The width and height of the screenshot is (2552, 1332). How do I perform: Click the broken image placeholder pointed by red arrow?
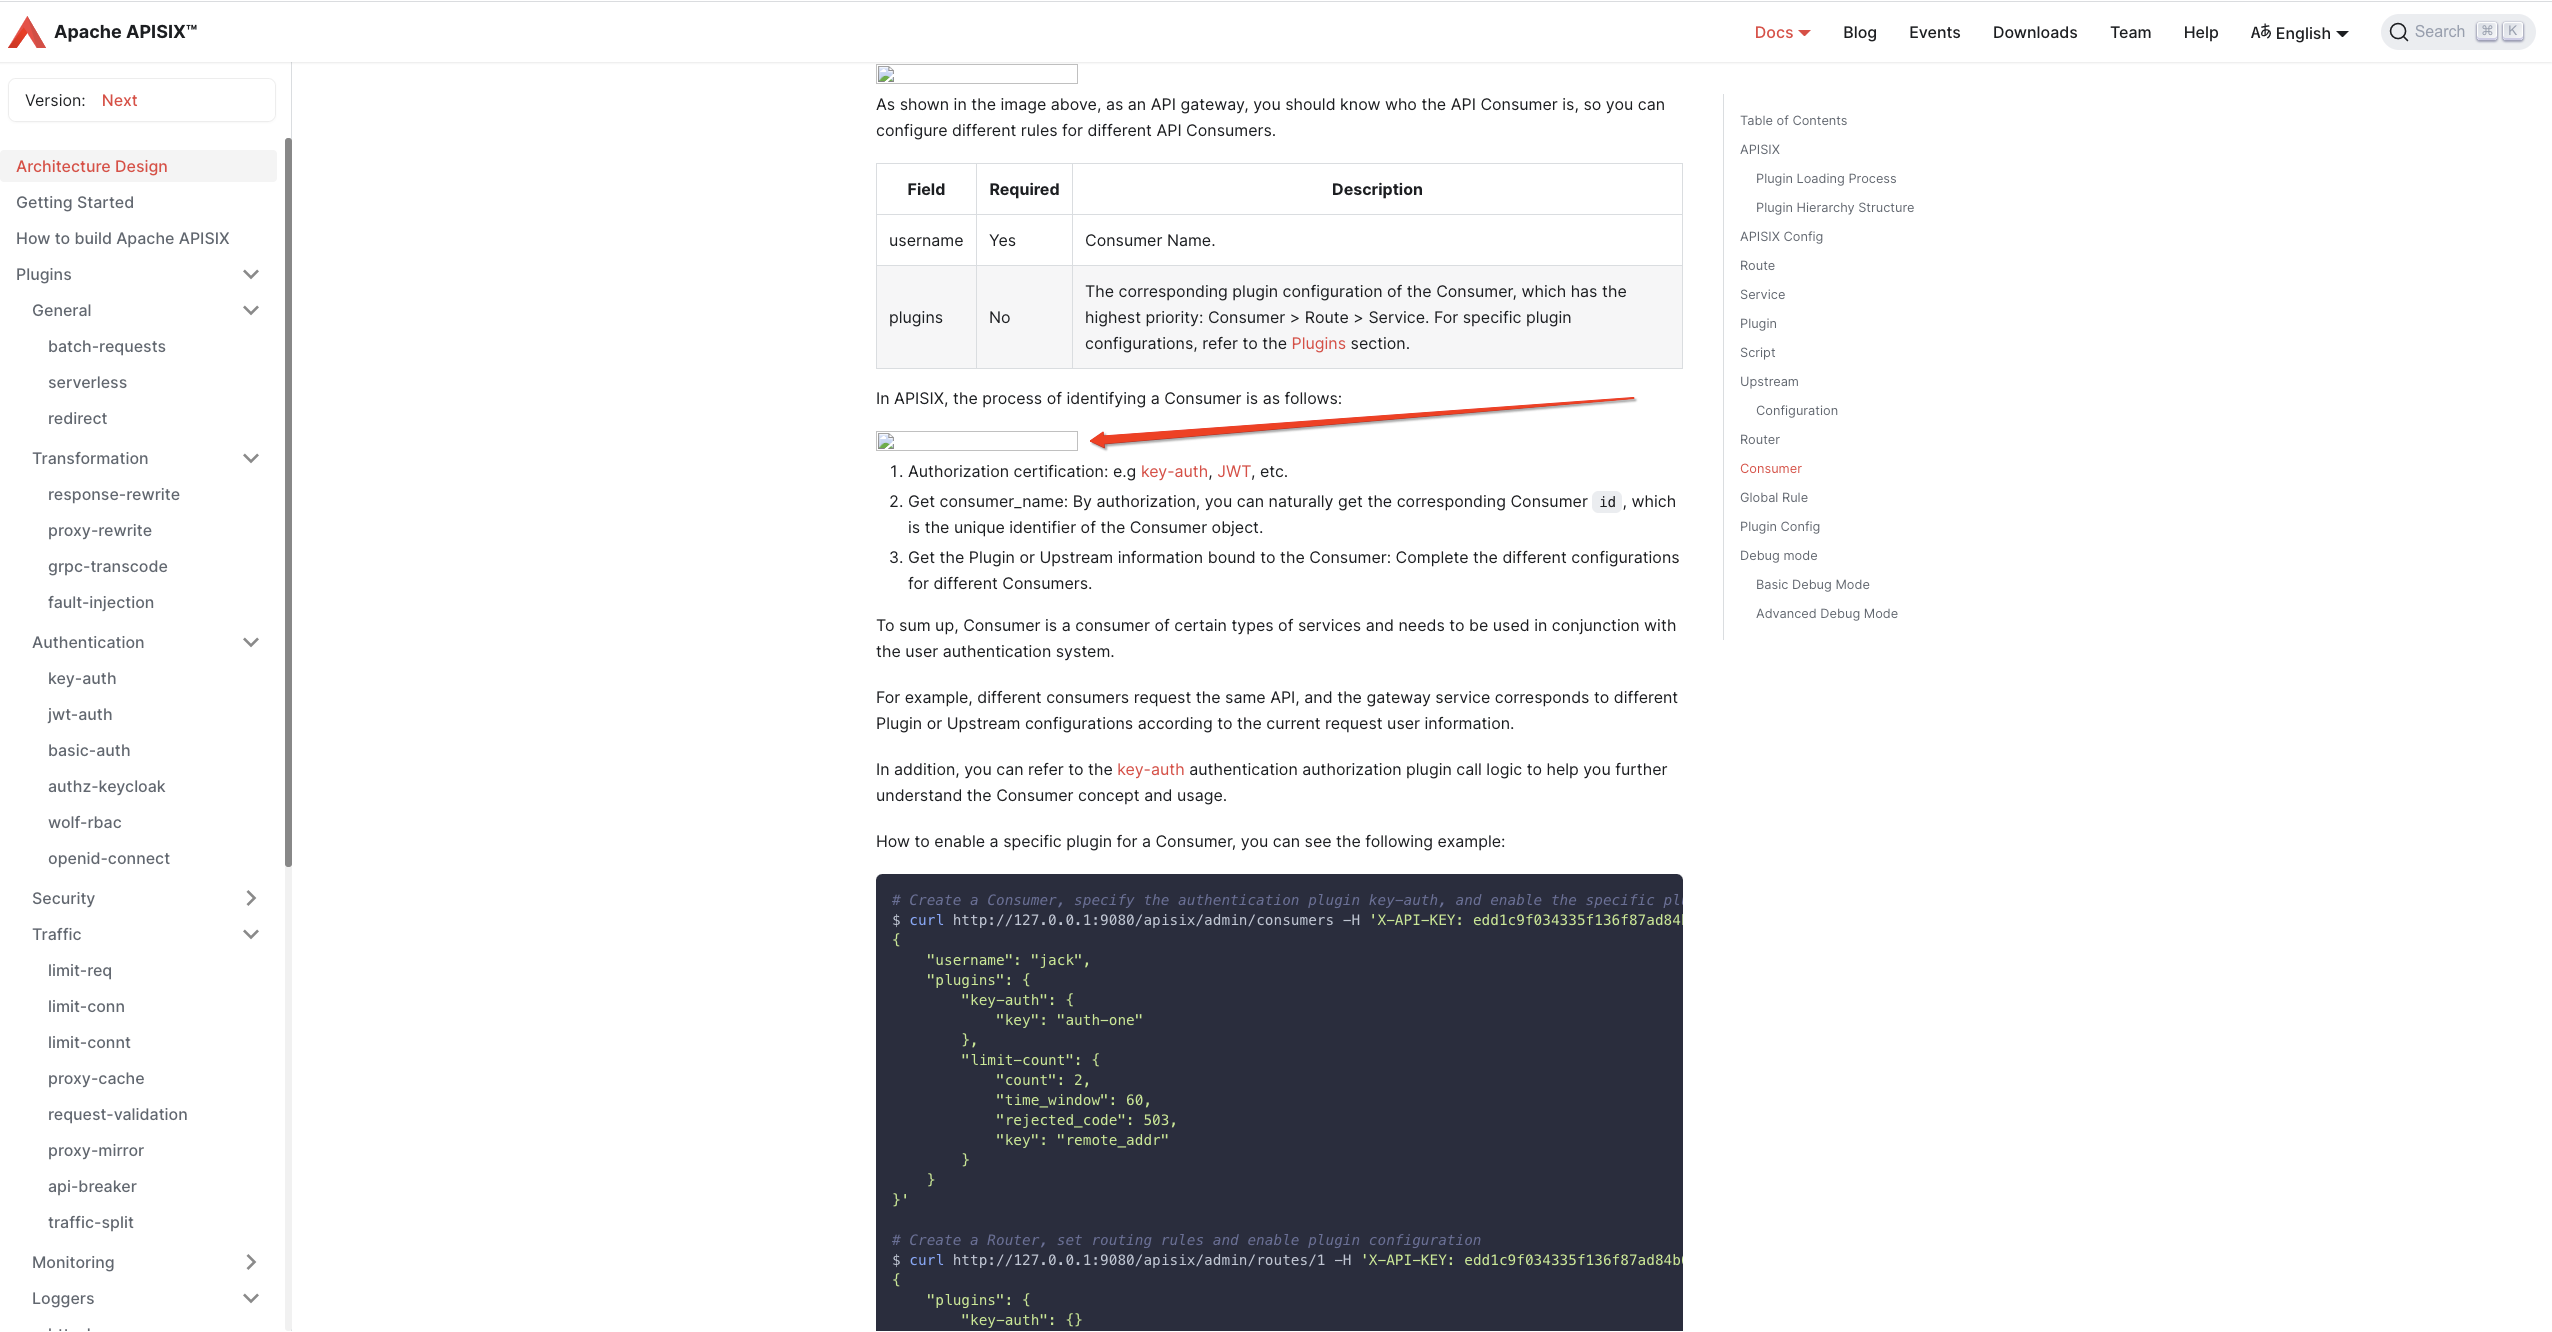pyautogui.click(x=975, y=441)
